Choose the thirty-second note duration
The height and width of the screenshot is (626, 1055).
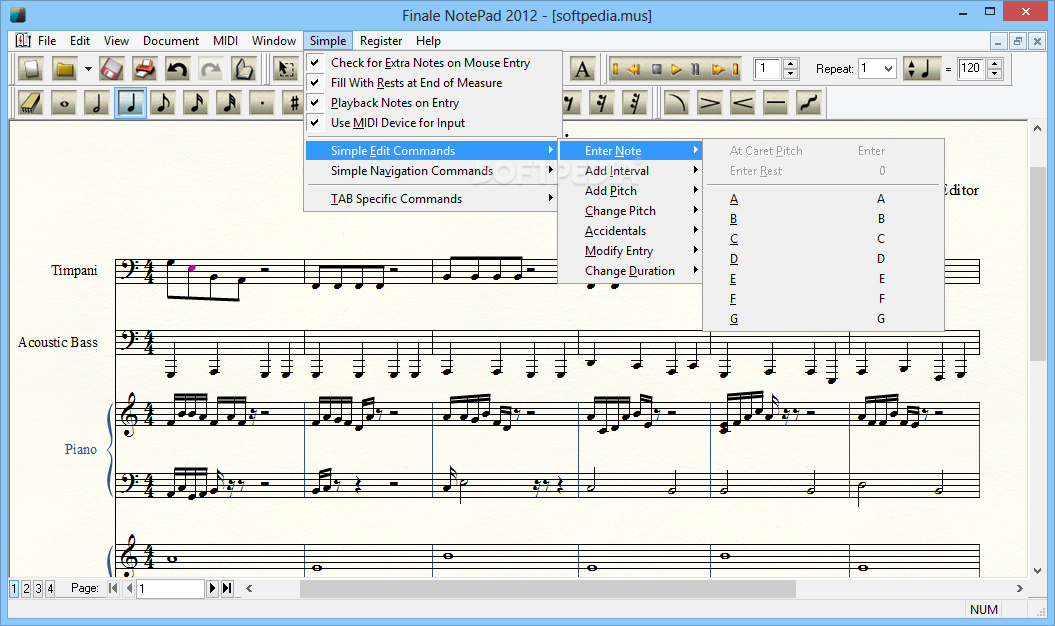click(x=229, y=103)
